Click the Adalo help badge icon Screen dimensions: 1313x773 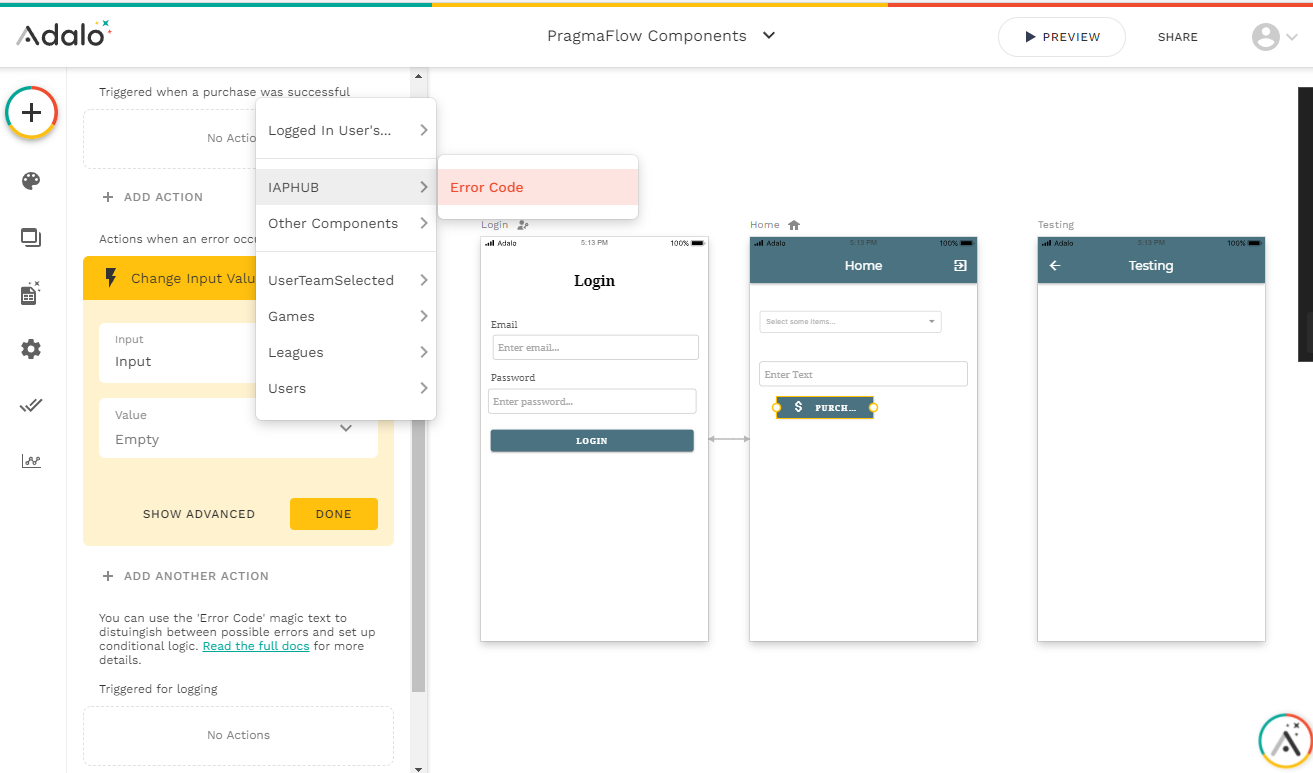click(1285, 739)
